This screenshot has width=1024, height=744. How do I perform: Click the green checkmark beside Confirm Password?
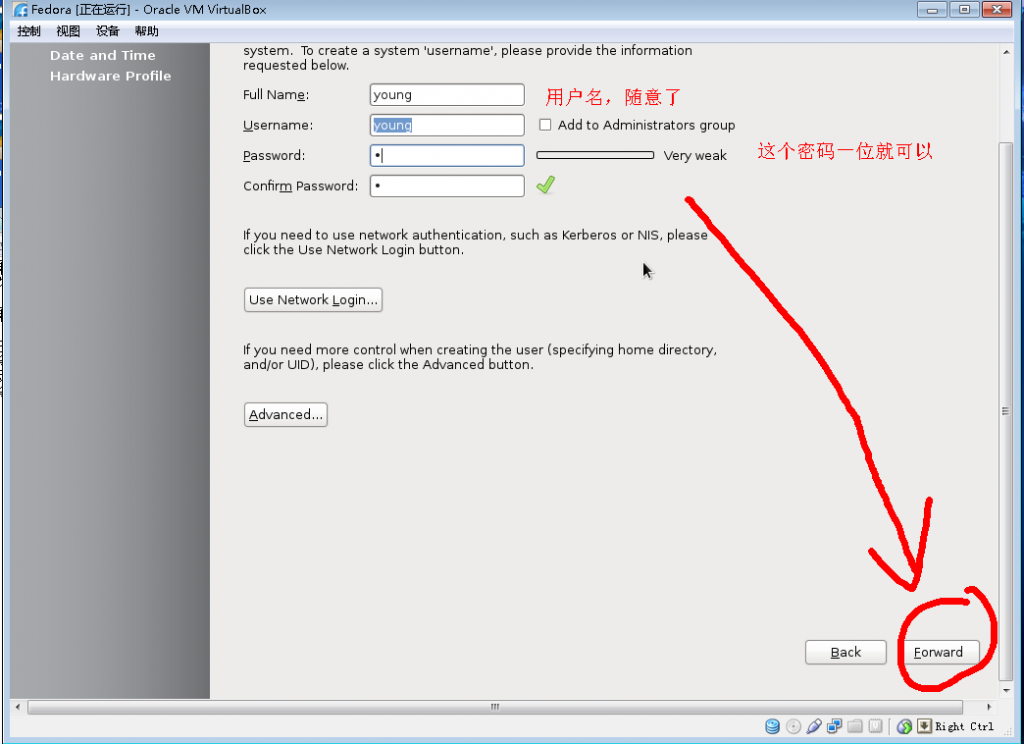[x=544, y=185]
